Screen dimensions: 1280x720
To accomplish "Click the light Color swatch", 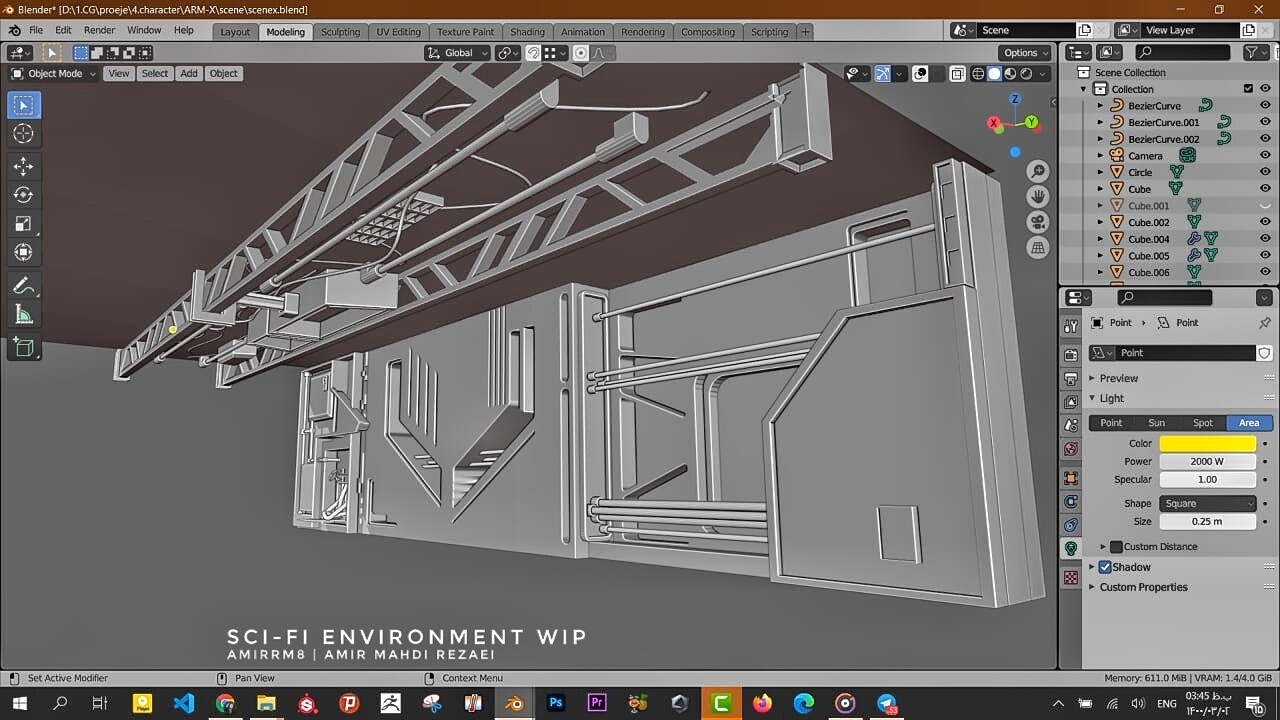I will pos(1207,443).
